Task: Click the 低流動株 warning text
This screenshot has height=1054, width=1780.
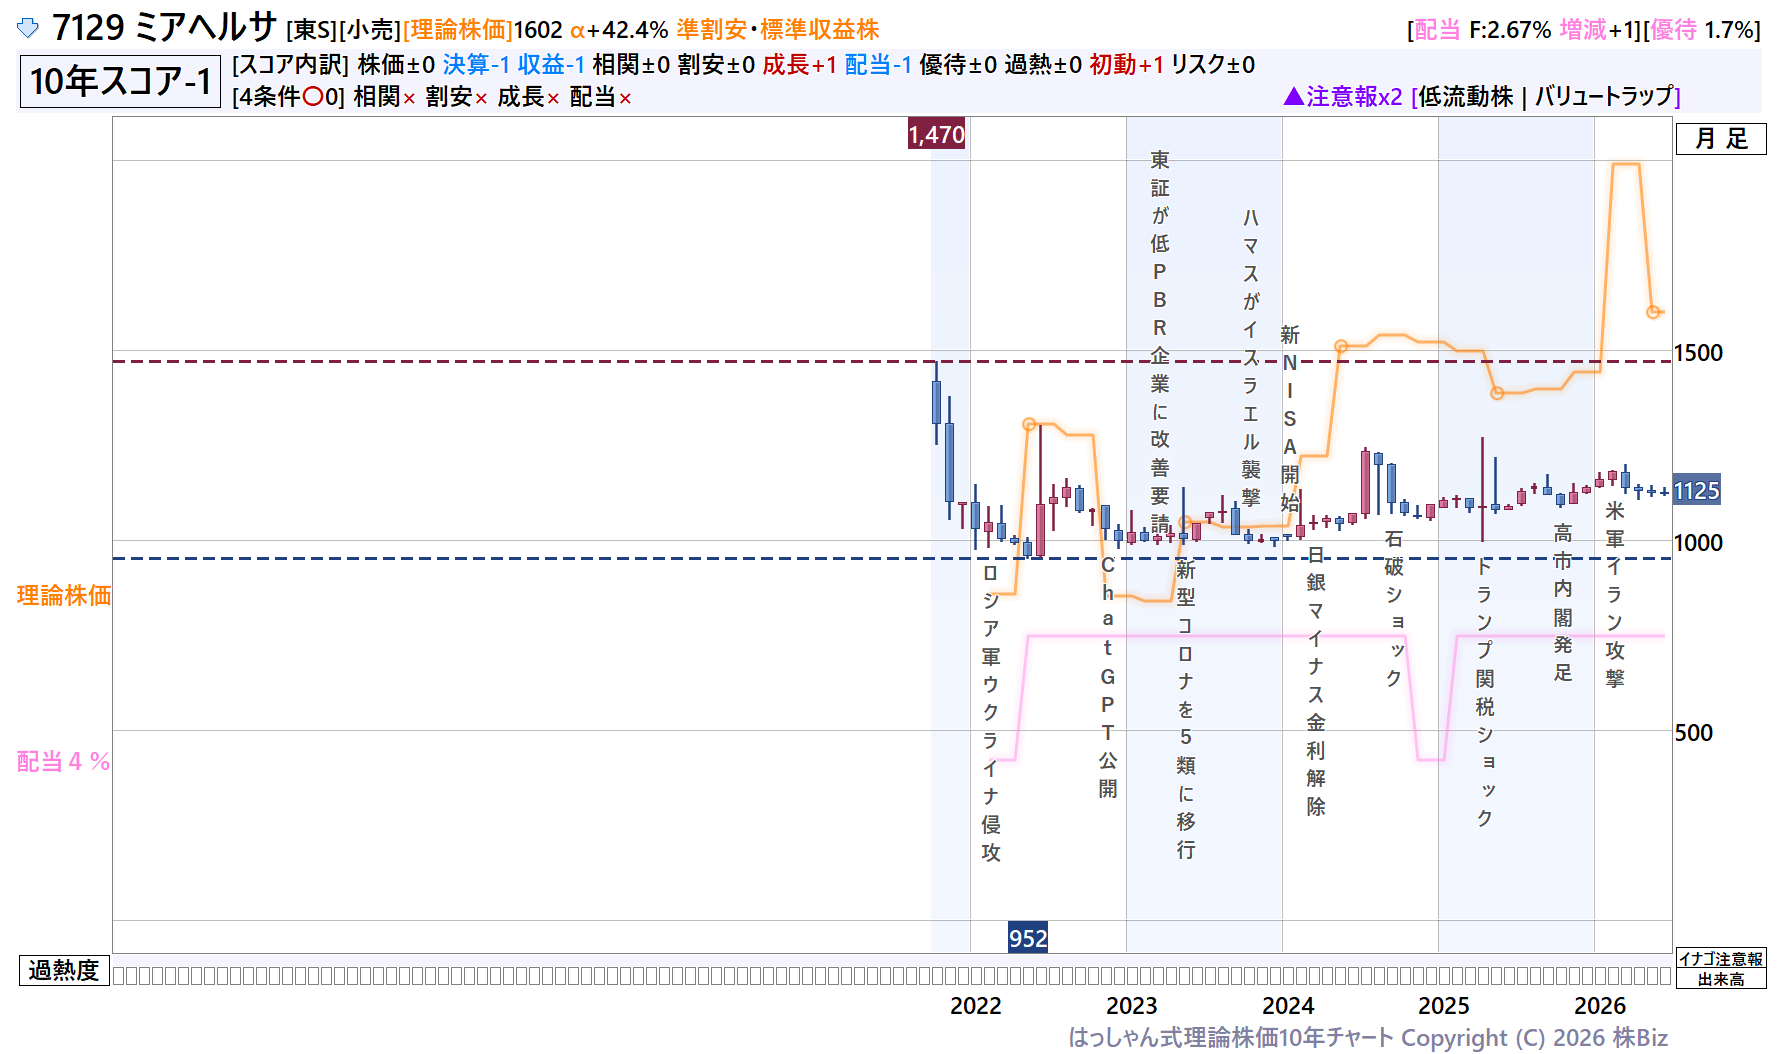Action: tap(1466, 96)
